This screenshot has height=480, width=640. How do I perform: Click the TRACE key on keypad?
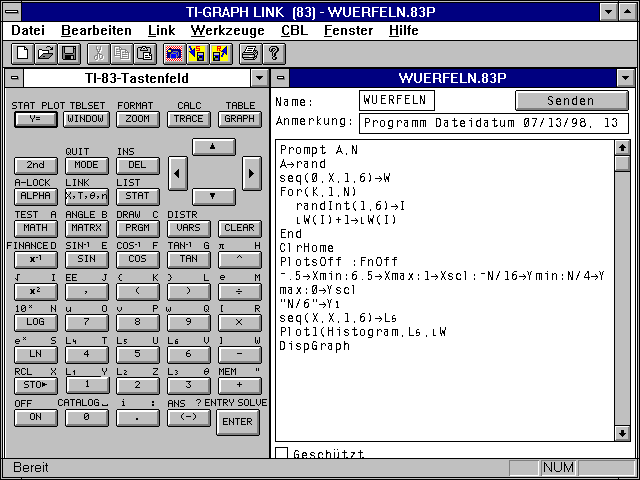point(189,119)
